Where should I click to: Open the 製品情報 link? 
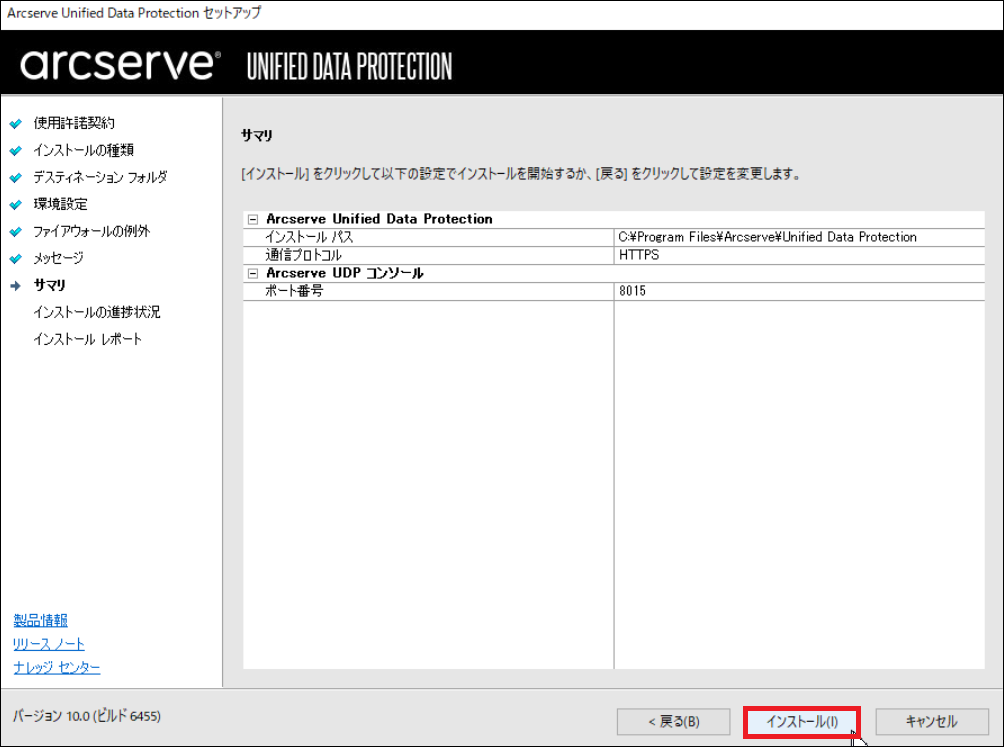tap(40, 621)
